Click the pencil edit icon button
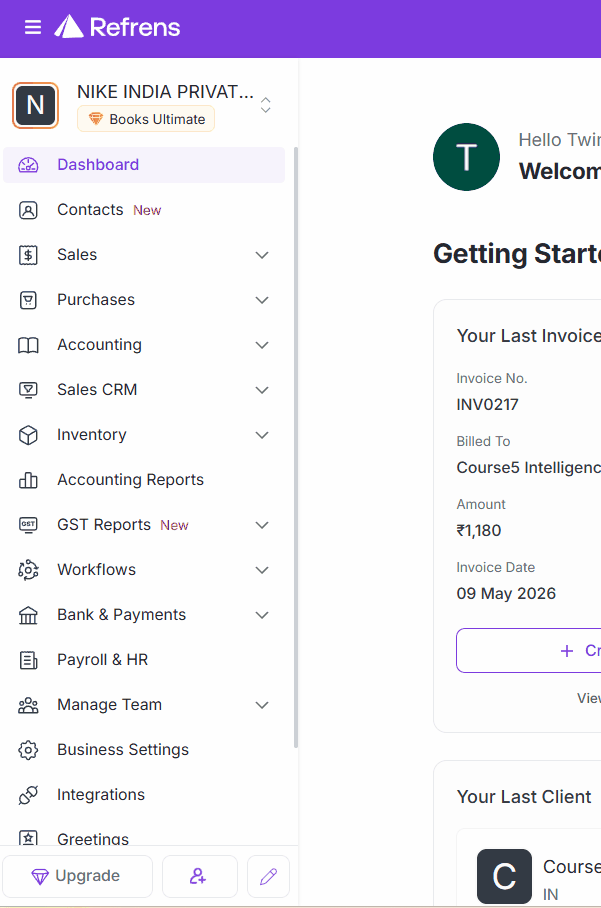This screenshot has height=908, width=601. pyautogui.click(x=268, y=876)
